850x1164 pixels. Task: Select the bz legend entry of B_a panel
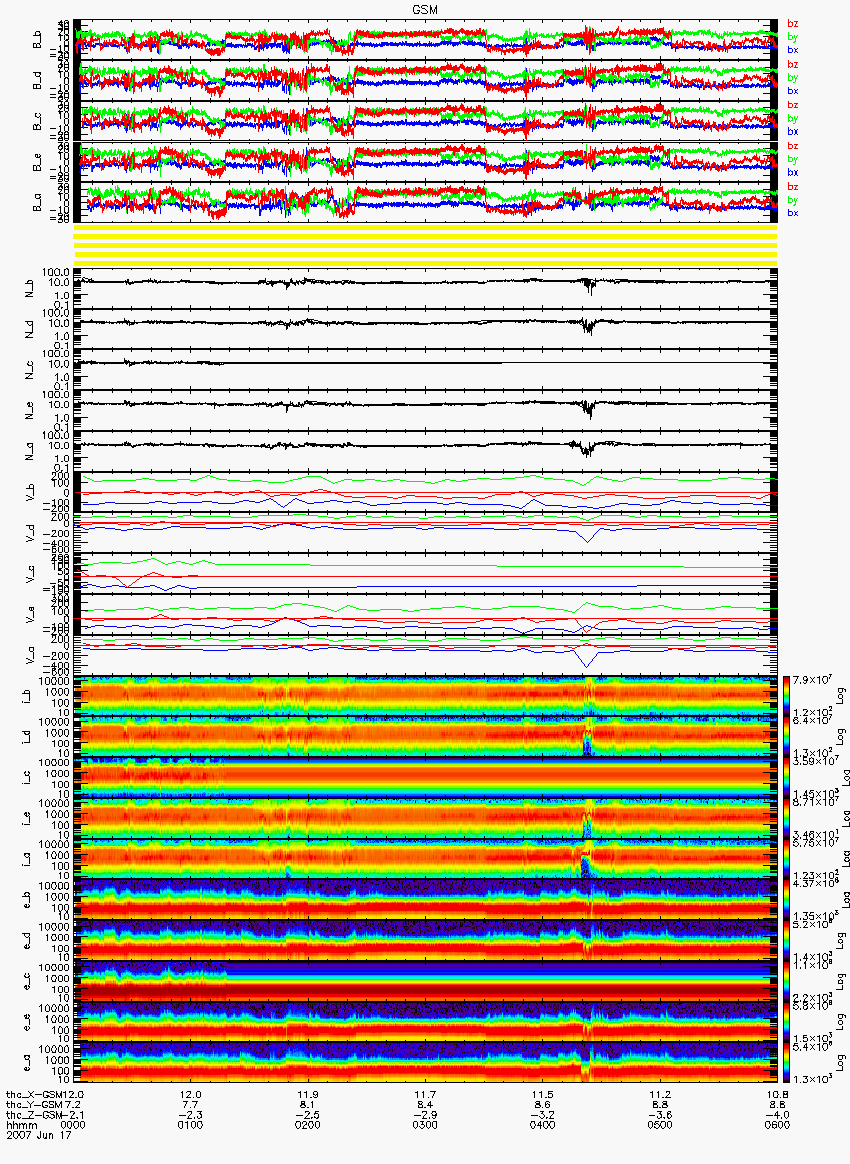coord(793,187)
